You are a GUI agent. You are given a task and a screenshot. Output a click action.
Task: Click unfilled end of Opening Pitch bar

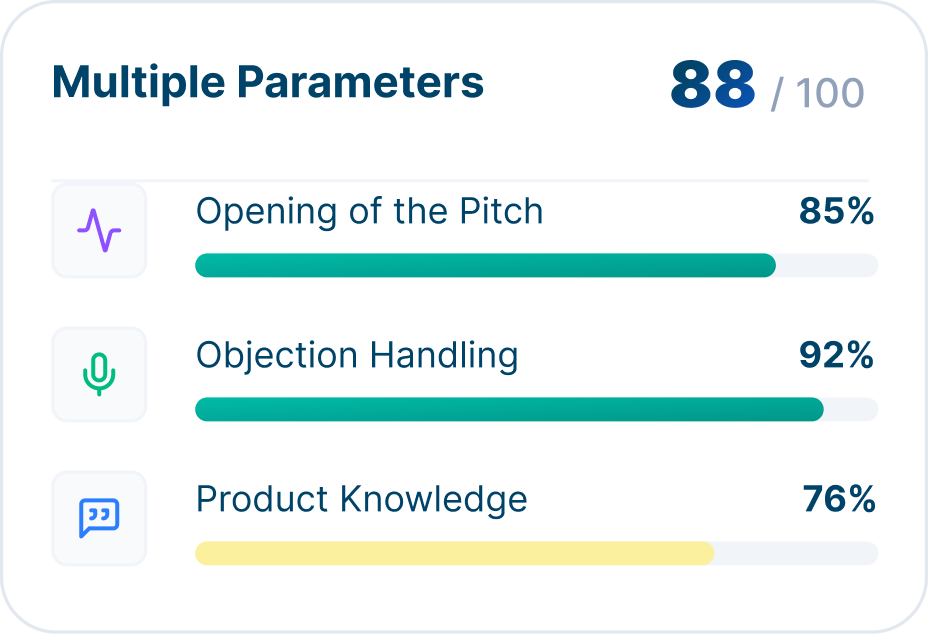[x=827, y=265]
